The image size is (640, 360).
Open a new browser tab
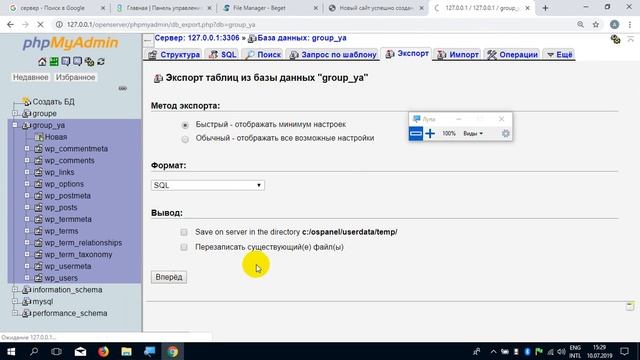pos(545,8)
